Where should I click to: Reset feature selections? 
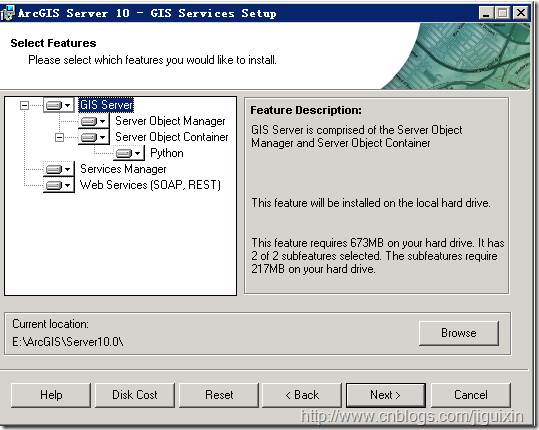click(x=219, y=395)
